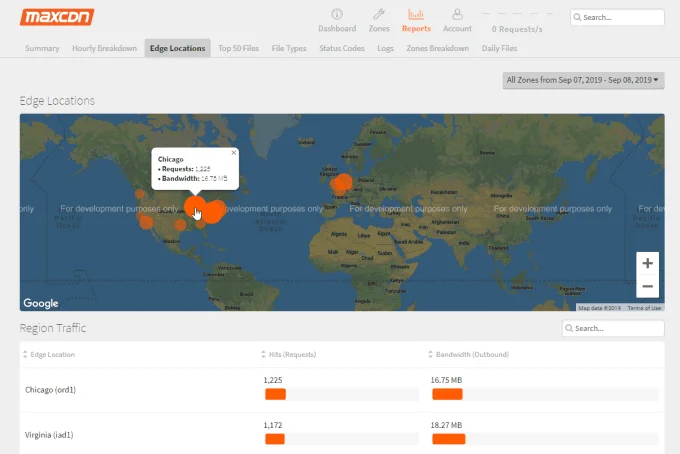
Task: Open the date range zones dropdown
Action: pyautogui.click(x=584, y=80)
